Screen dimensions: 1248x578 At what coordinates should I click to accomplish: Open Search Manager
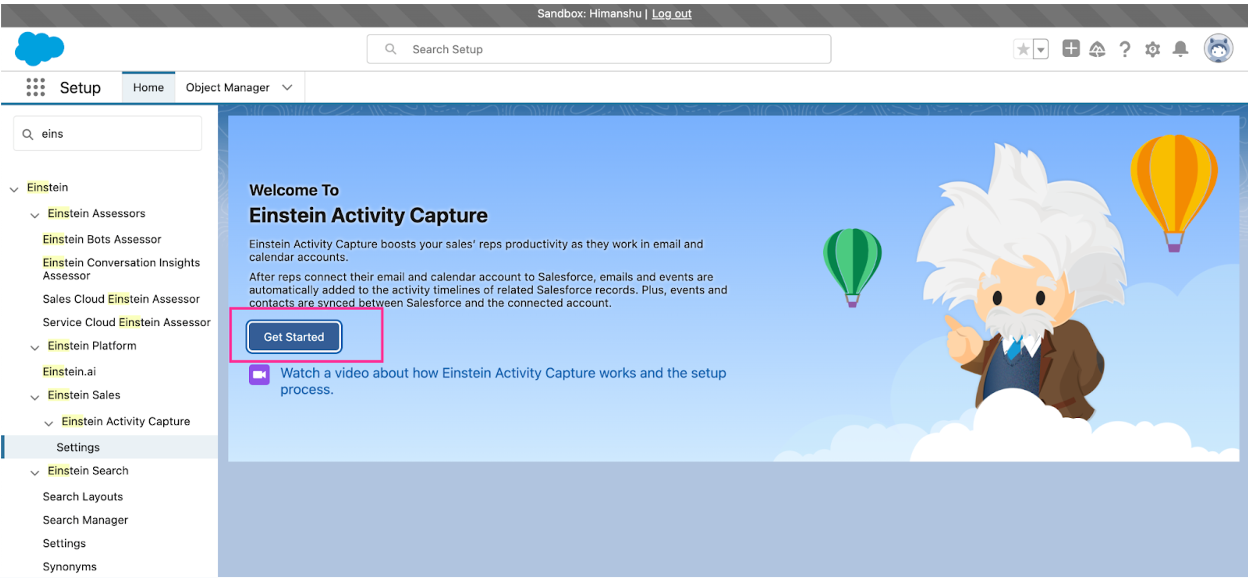[85, 520]
